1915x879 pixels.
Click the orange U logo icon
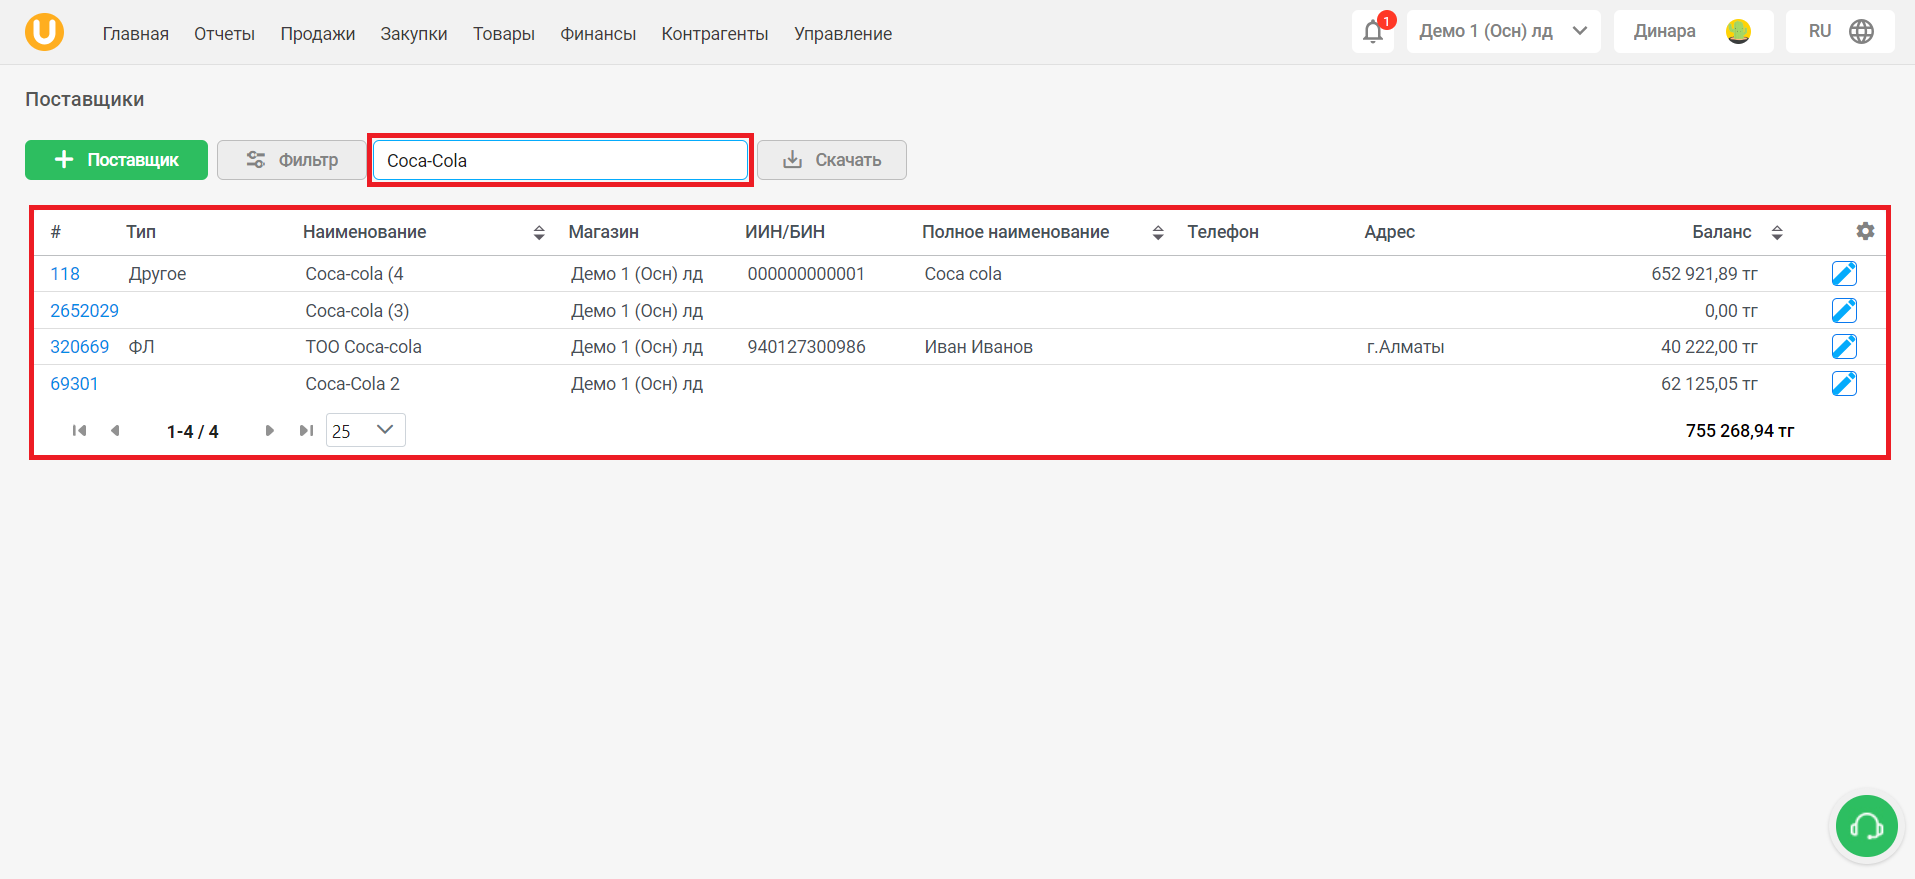click(44, 32)
